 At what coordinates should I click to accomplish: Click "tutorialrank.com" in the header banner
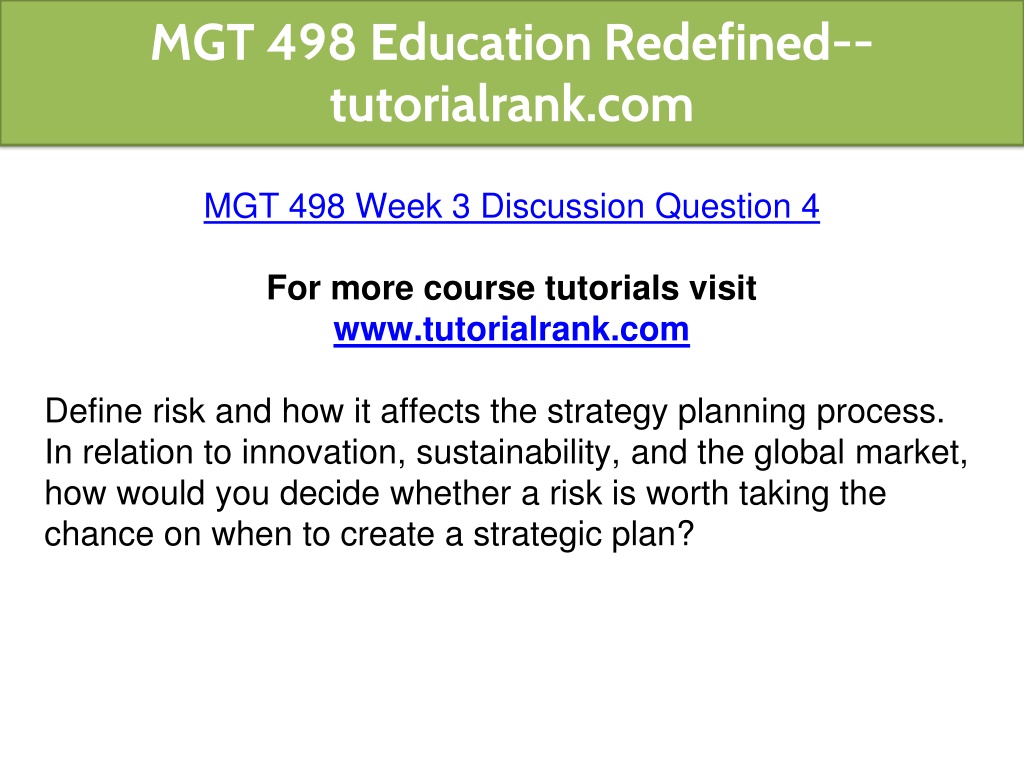(511, 104)
